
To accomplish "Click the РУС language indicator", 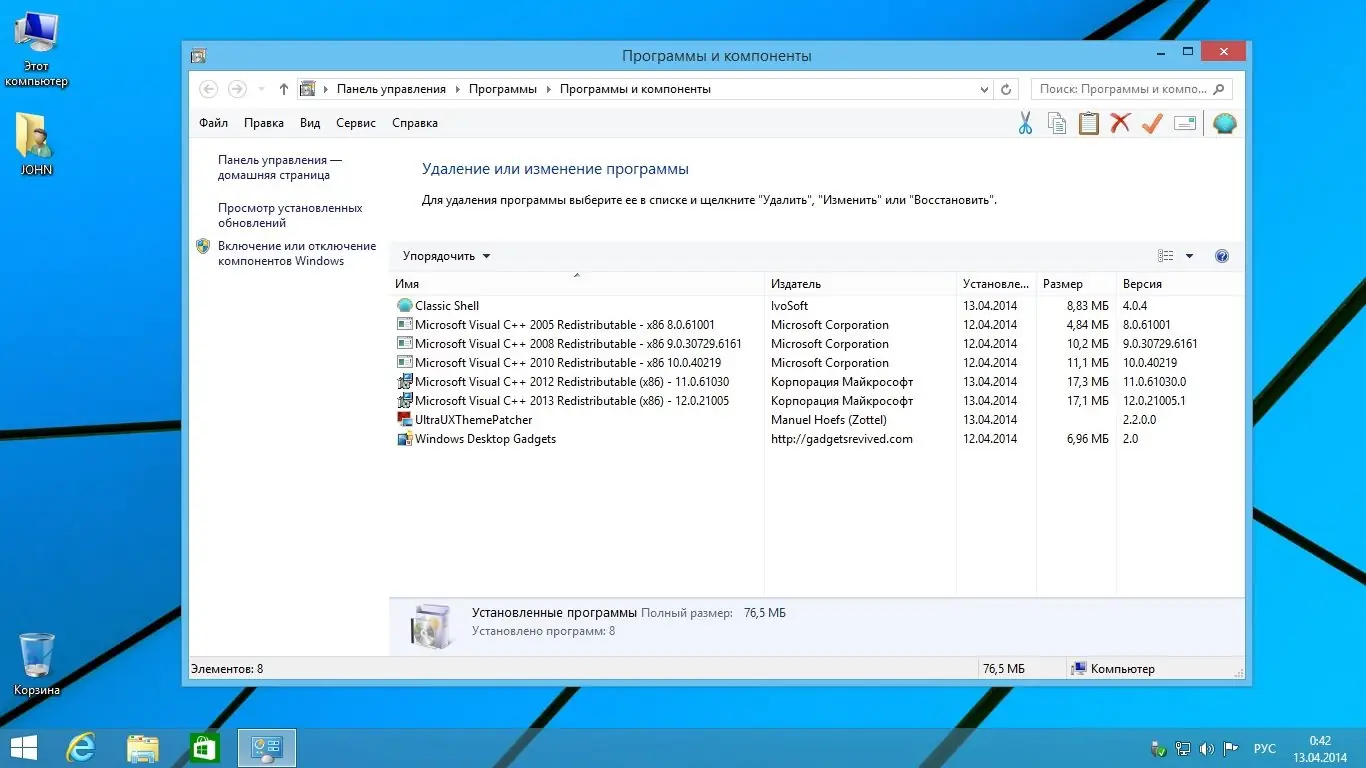I will point(1264,748).
